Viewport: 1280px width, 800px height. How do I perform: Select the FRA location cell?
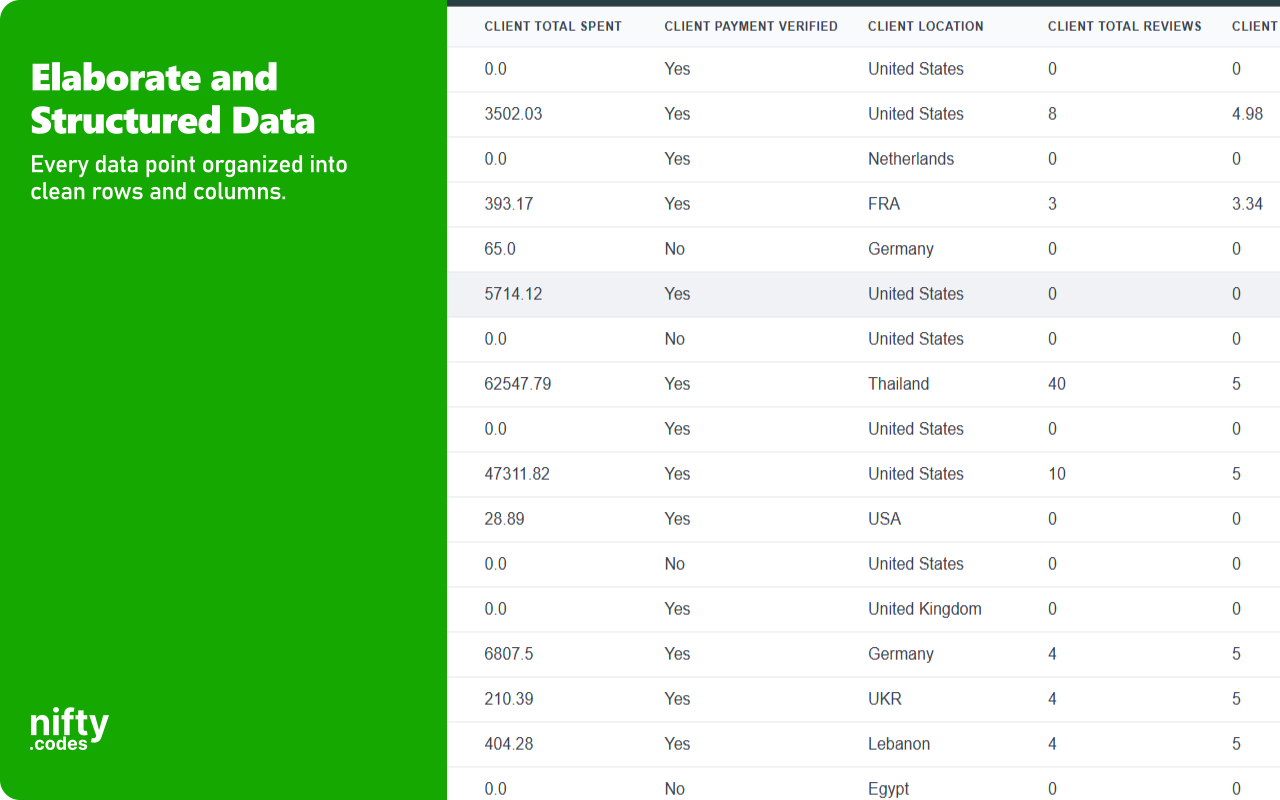(883, 203)
